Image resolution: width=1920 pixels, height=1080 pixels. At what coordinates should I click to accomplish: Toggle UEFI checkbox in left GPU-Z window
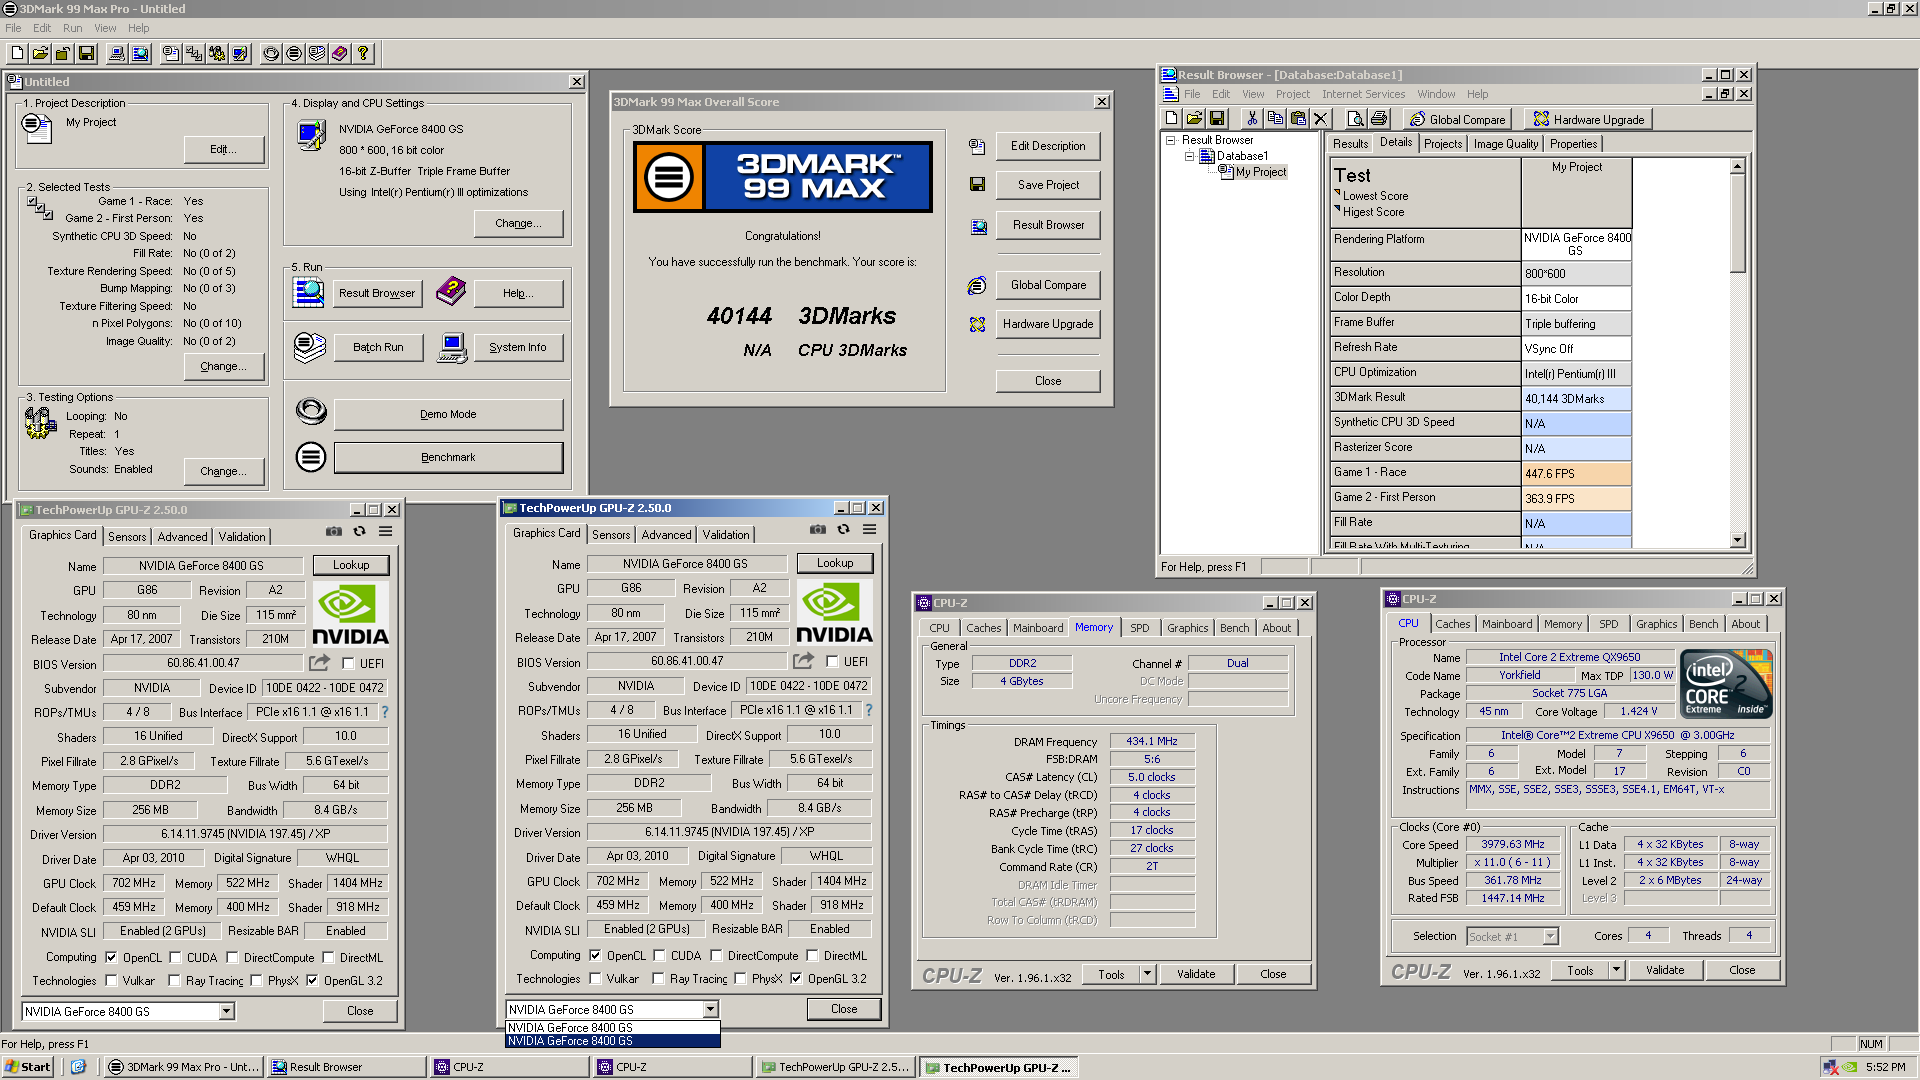(x=348, y=663)
